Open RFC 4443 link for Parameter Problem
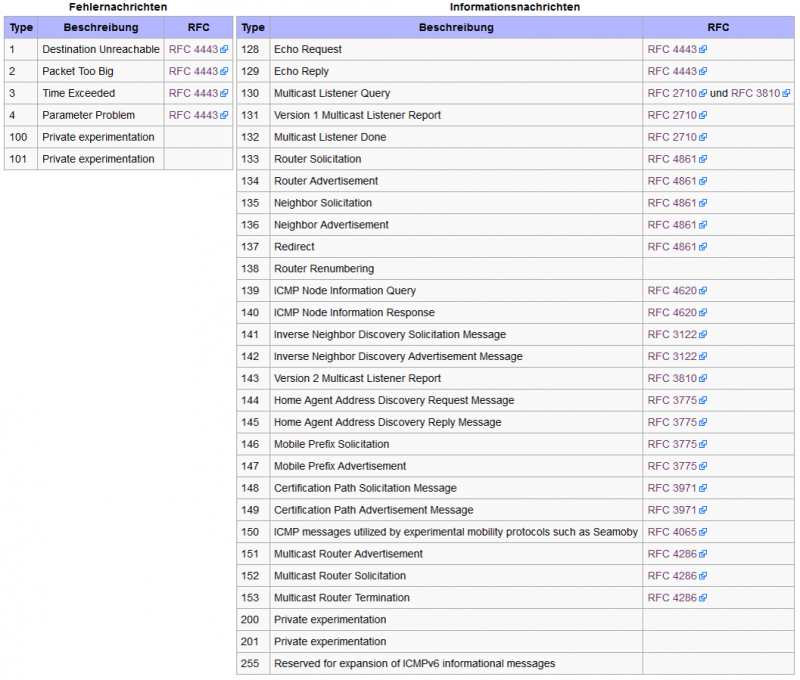Screen dimensions: 800x680 point(198,115)
